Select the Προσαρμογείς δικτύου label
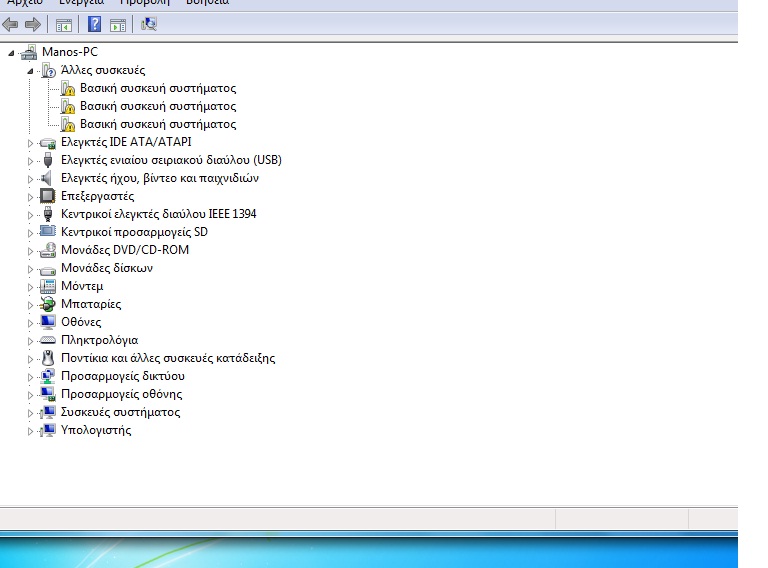This screenshot has height=568, width=768. point(123,376)
